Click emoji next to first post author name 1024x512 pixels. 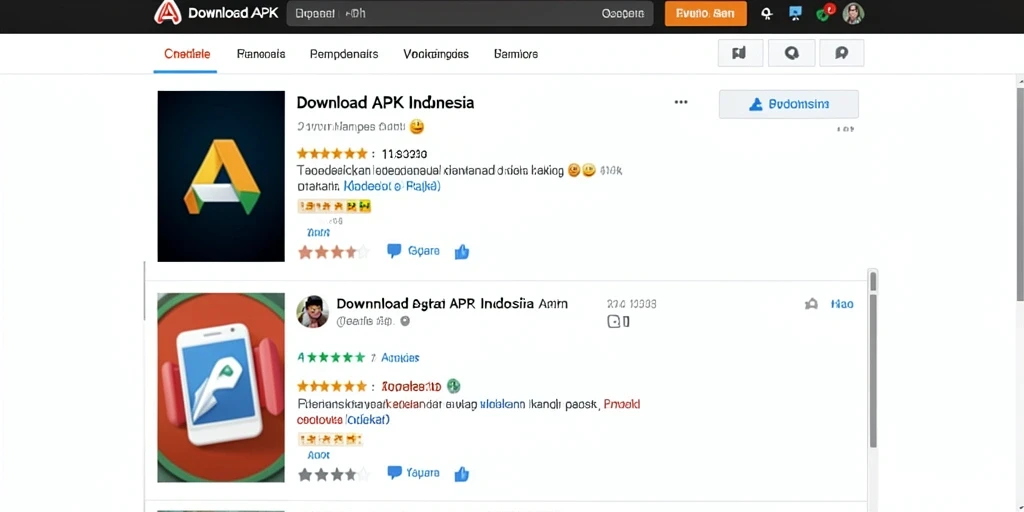(417, 126)
